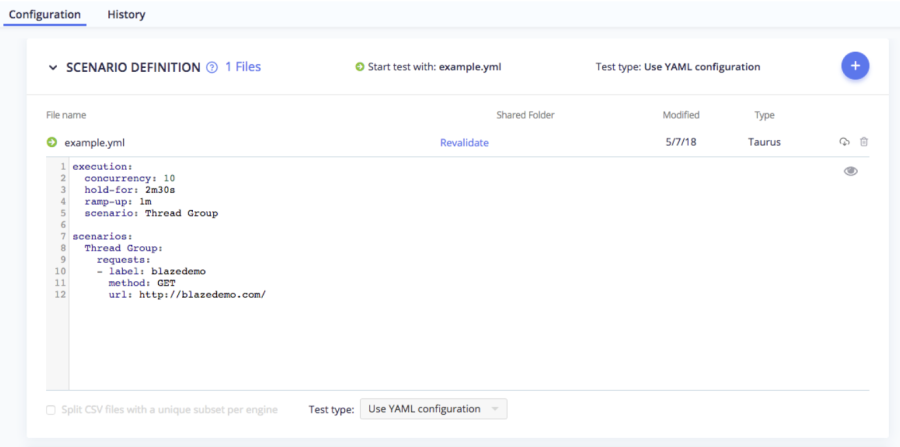Switch to the History tab

pyautogui.click(x=126, y=14)
